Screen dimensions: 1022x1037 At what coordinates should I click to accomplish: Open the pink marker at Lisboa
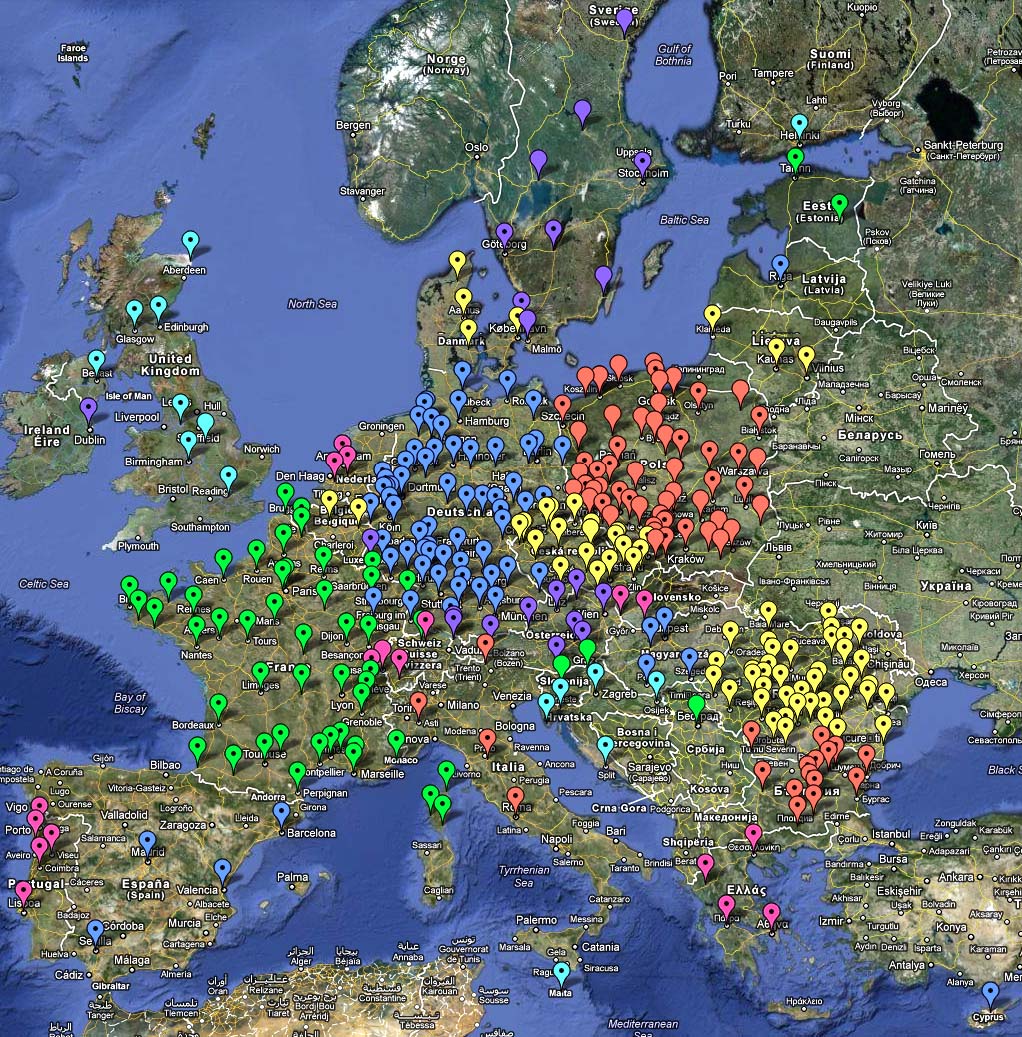click(23, 890)
